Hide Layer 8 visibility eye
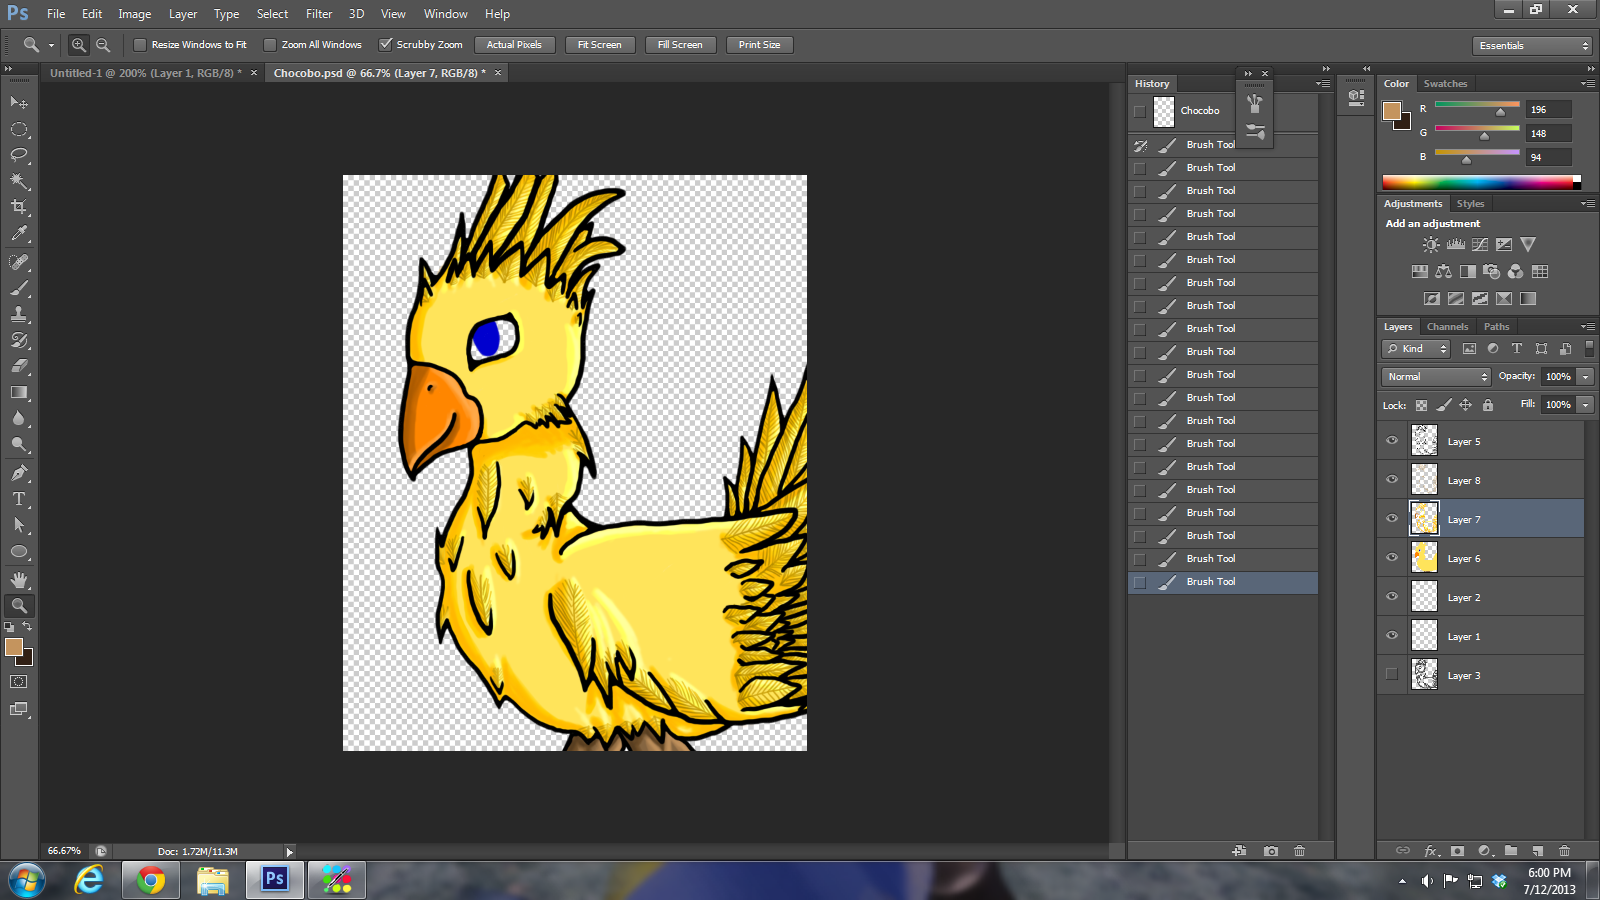The height and width of the screenshot is (900, 1600). [1392, 479]
